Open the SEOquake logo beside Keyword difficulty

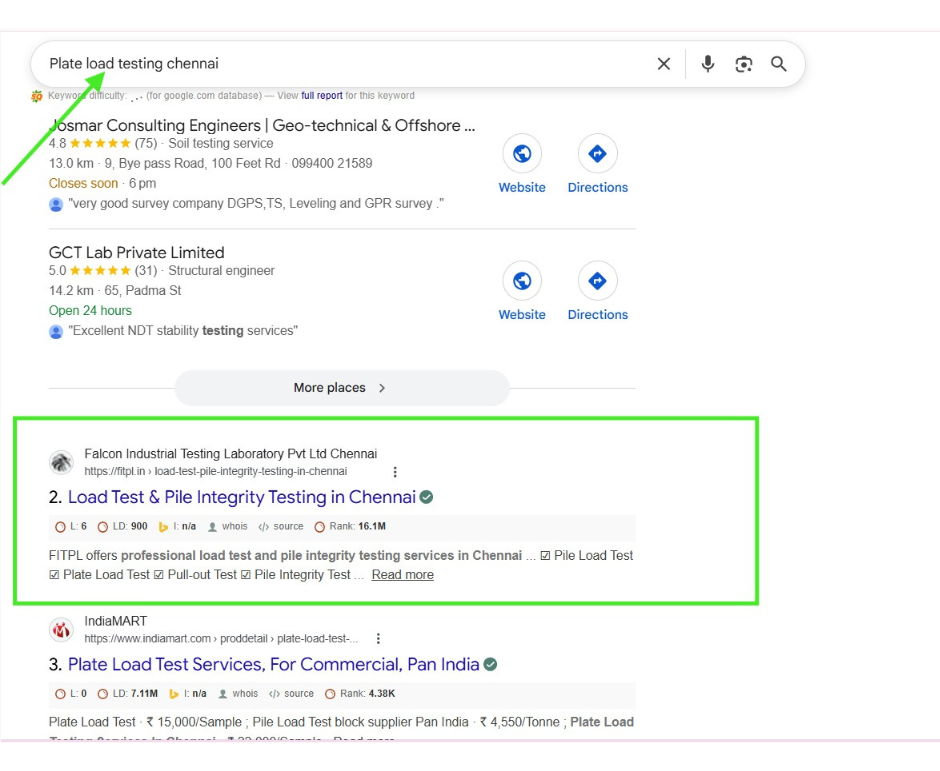click(37, 96)
